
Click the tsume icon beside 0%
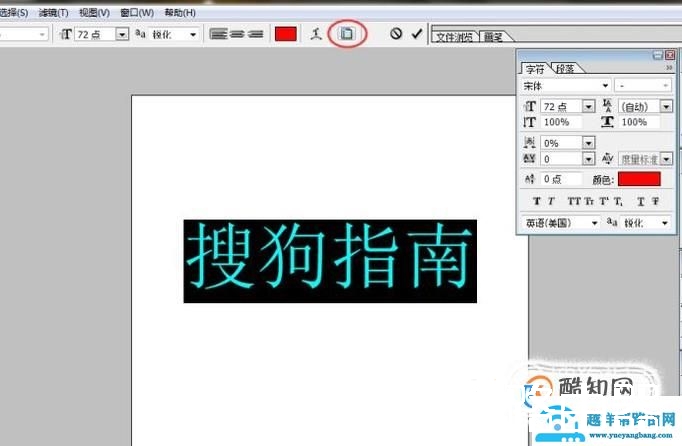click(x=529, y=143)
